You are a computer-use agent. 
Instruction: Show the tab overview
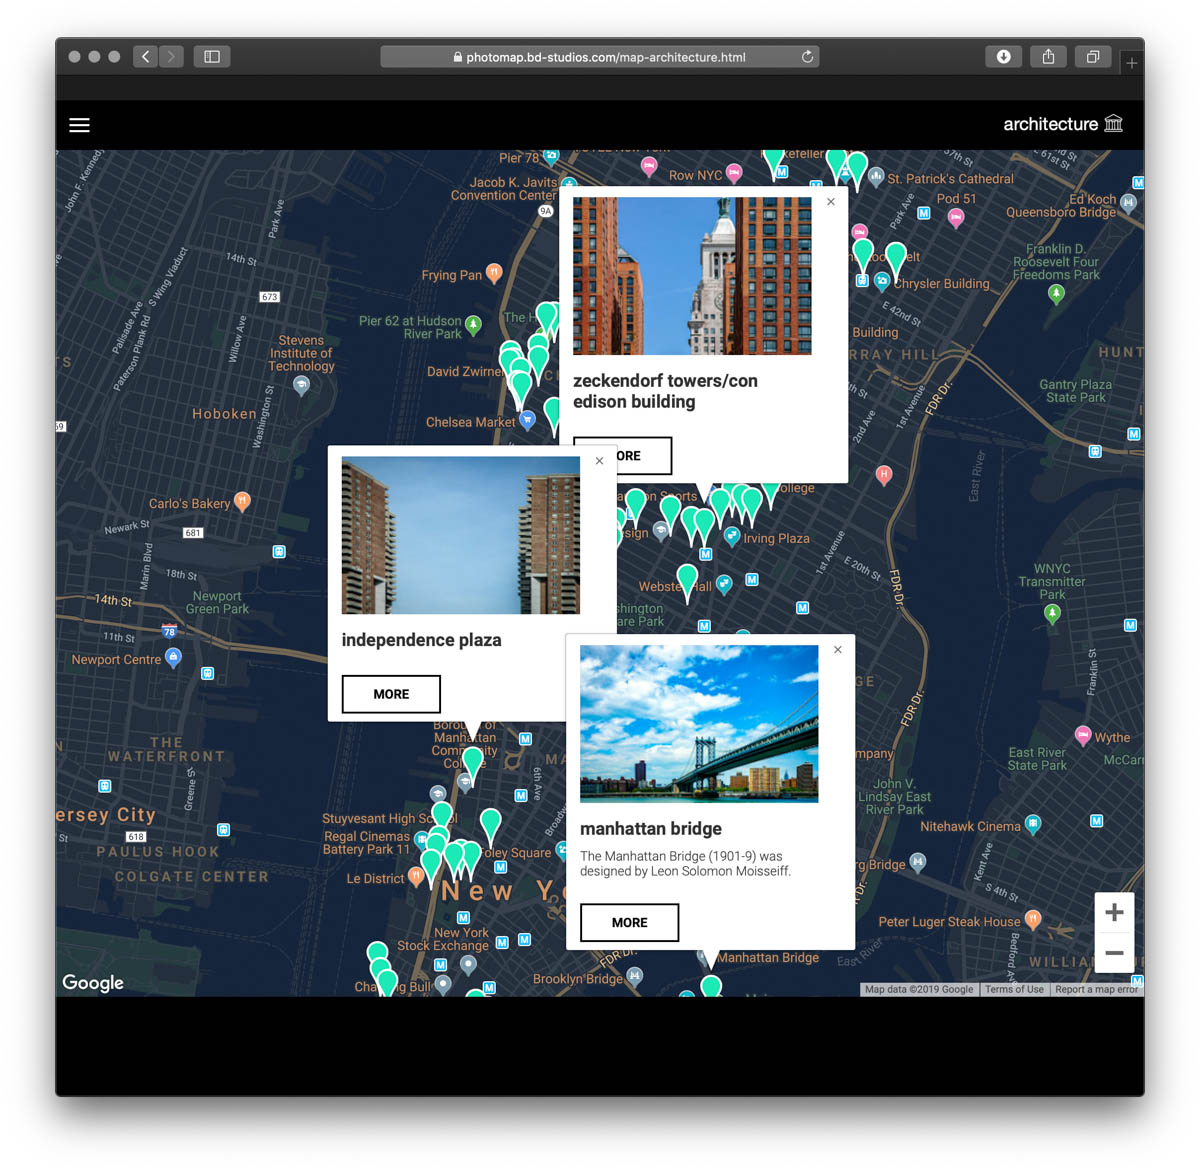point(1093,57)
